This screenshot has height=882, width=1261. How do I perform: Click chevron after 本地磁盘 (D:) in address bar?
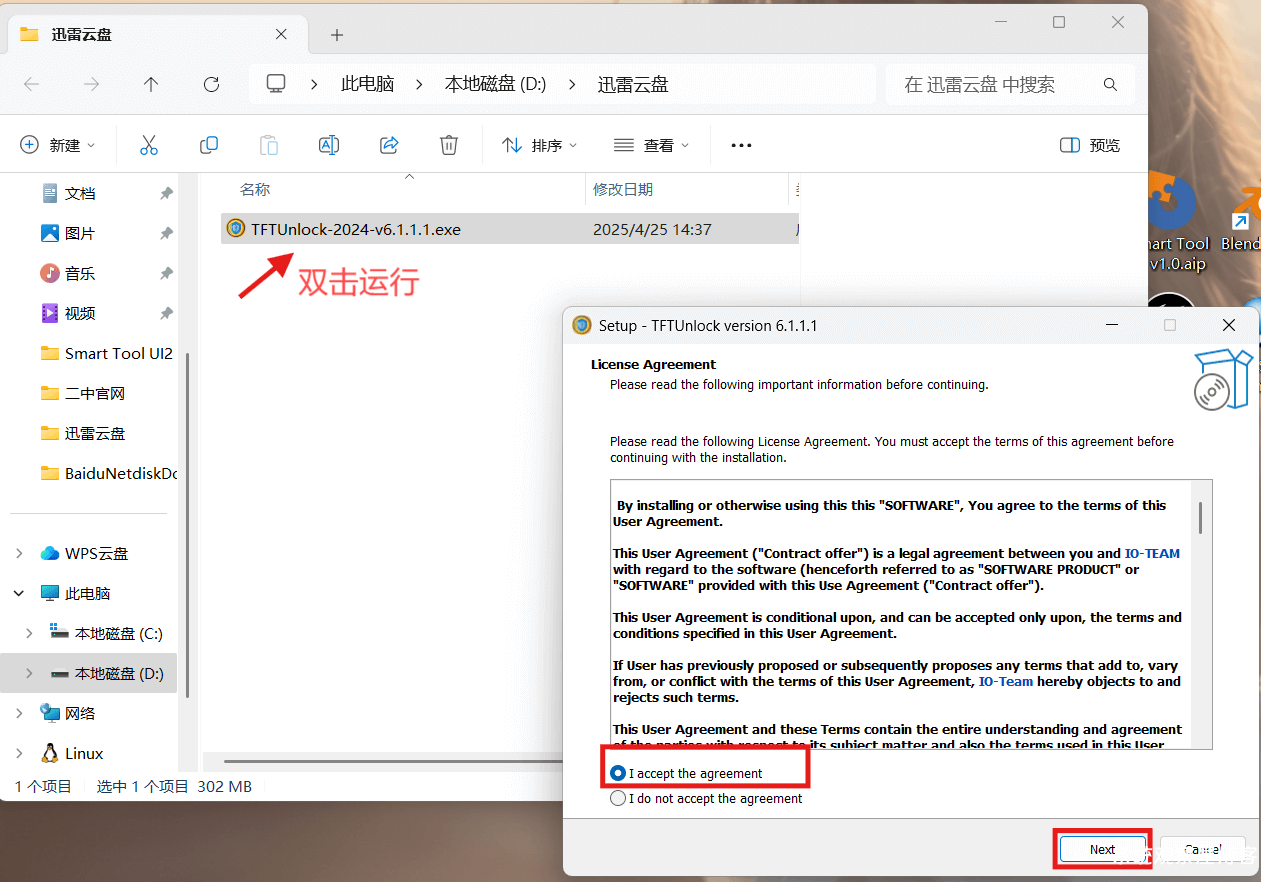[x=572, y=84]
